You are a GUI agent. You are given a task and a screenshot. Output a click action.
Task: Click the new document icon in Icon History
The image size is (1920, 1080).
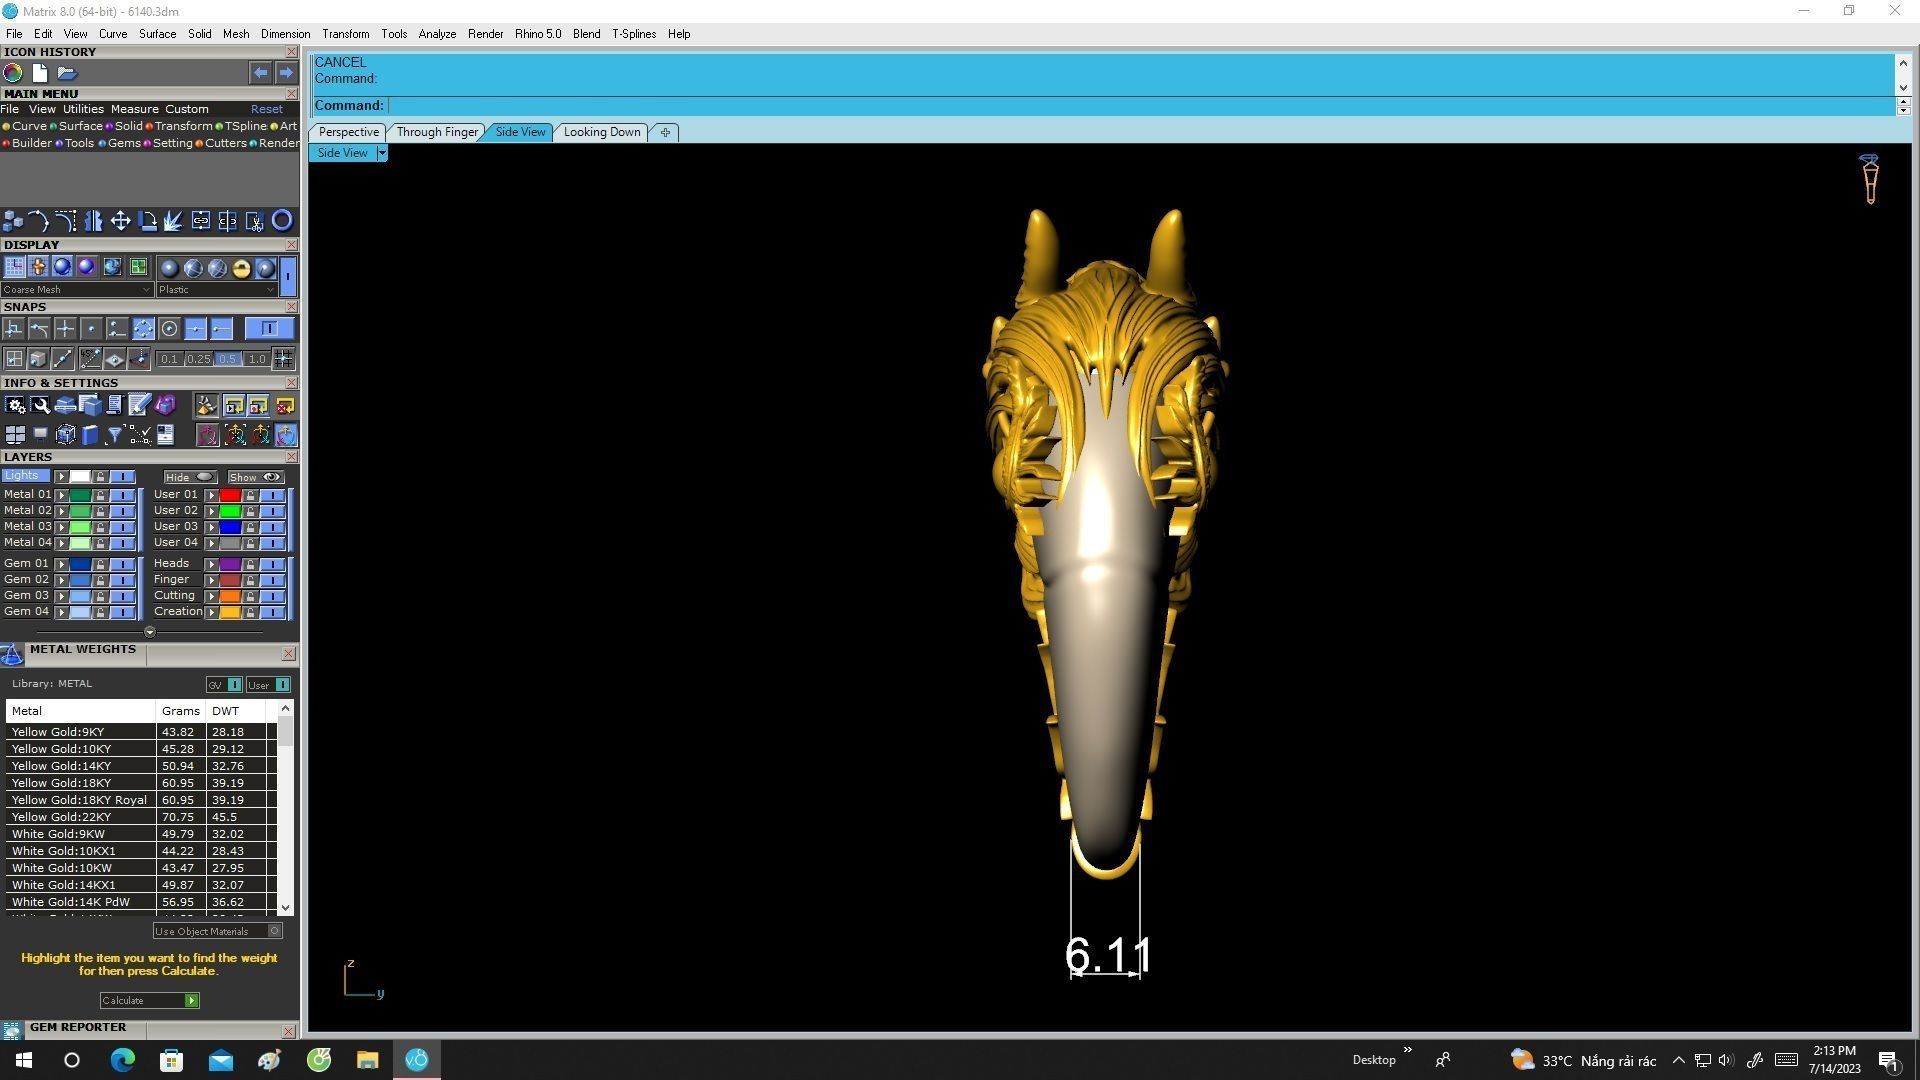coord(40,73)
